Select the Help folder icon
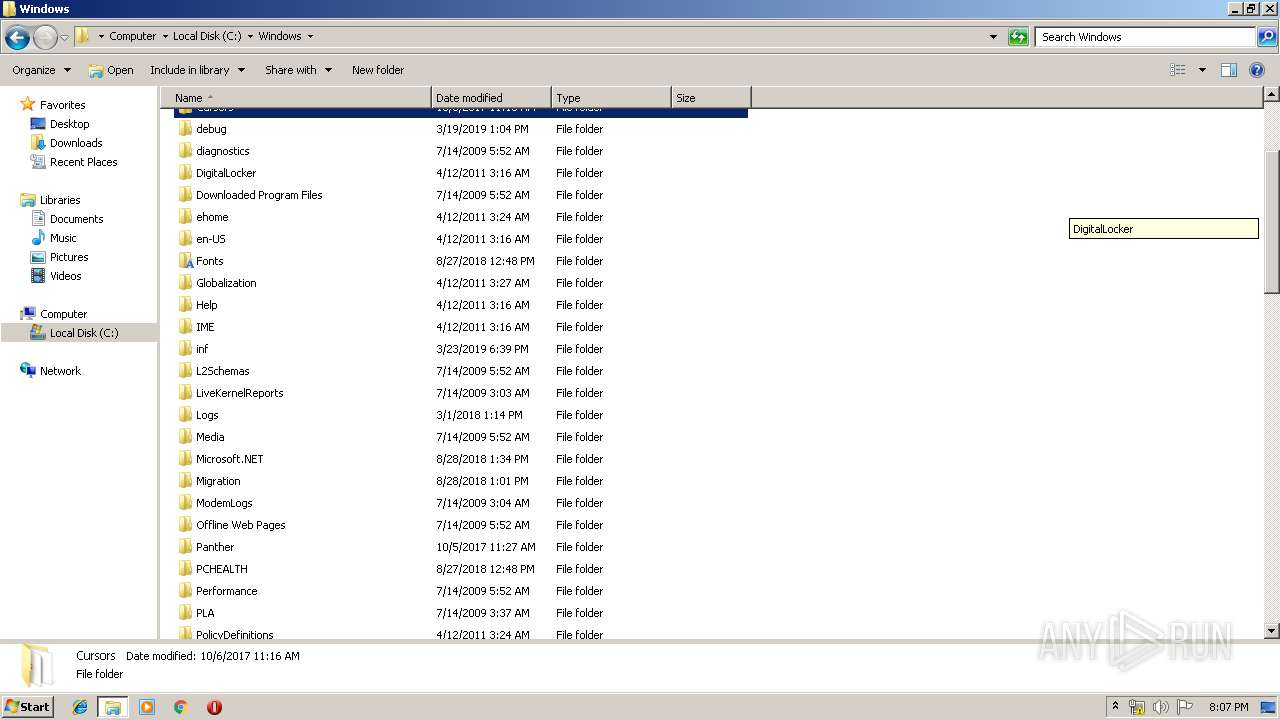Image resolution: width=1280 pixels, height=720 pixels. pos(185,305)
